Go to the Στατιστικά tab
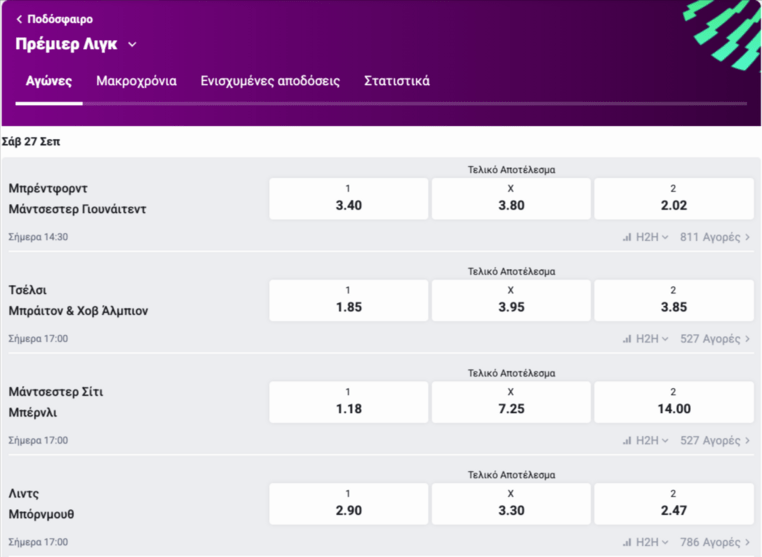The height and width of the screenshot is (557, 762). pyautogui.click(x=397, y=81)
